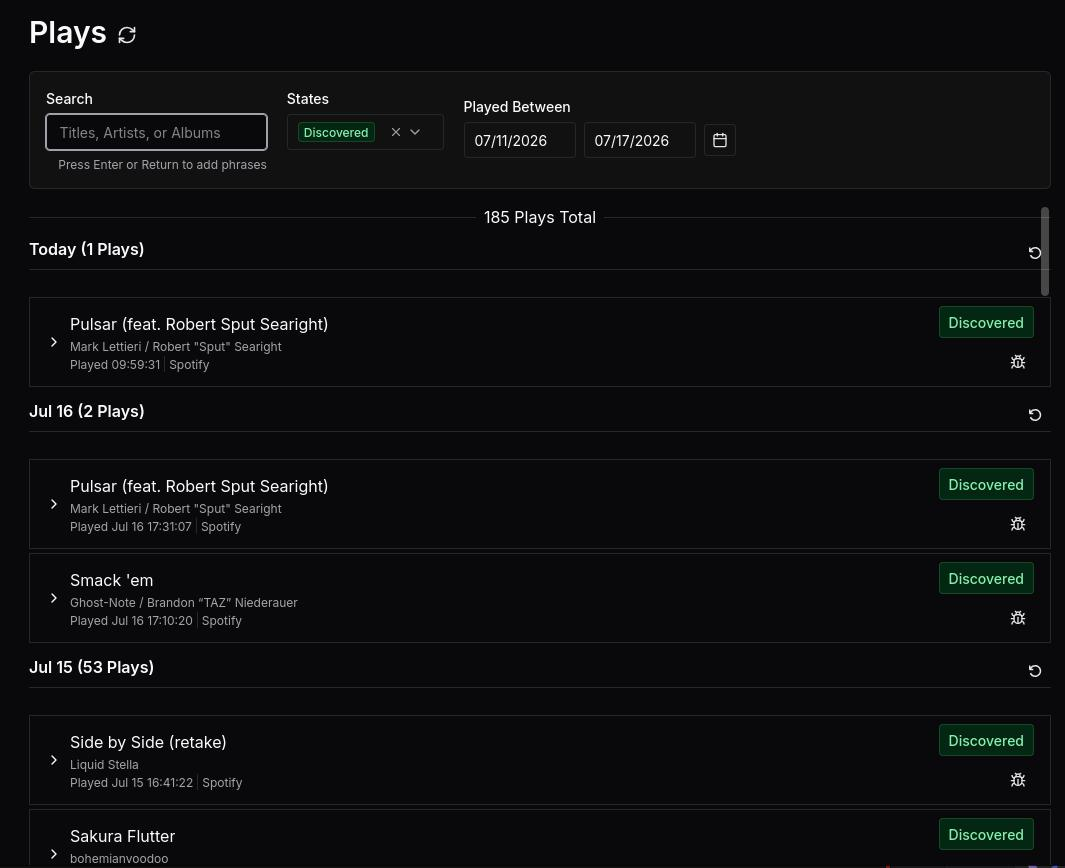The height and width of the screenshot is (868, 1065).
Task: Open debug bug icon for Jul 16 Pulsar play
Action: 1017,524
